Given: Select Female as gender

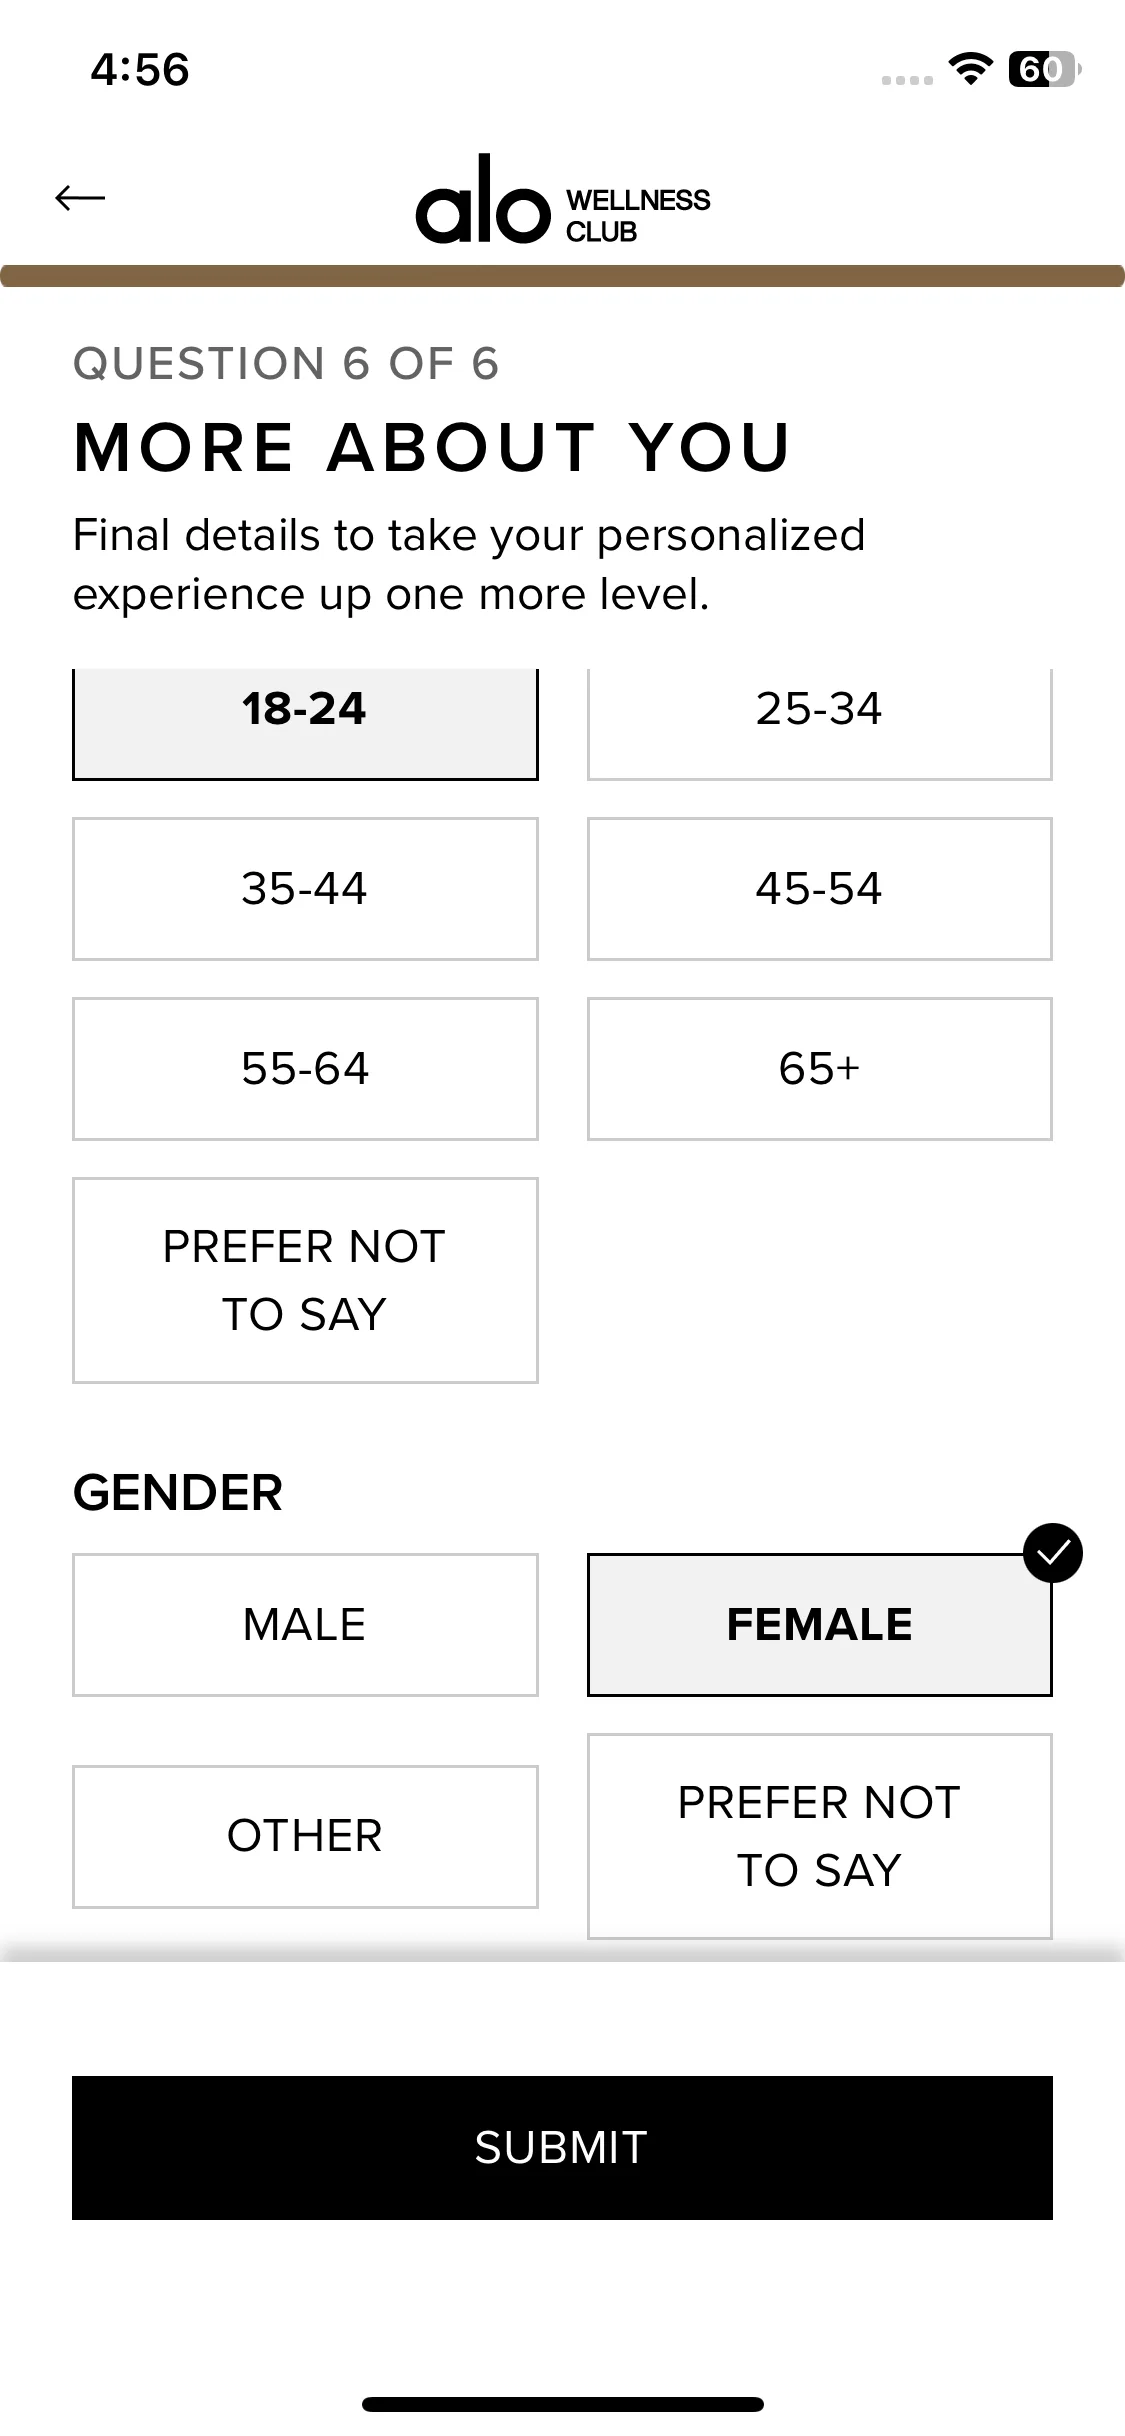Looking at the screenshot, I should (819, 1625).
